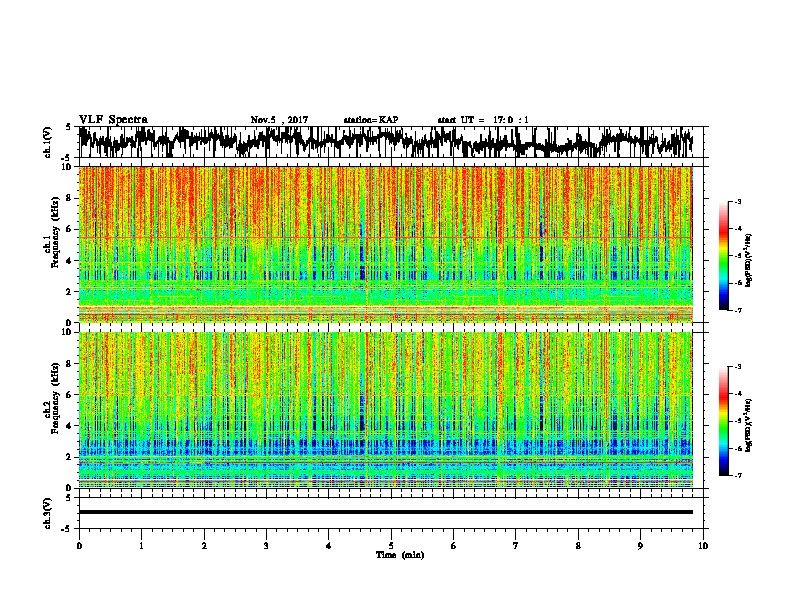The image size is (792, 612).
Task: Click the ch.1 spectrogram 0 kHz tick label
Action: click(70, 322)
